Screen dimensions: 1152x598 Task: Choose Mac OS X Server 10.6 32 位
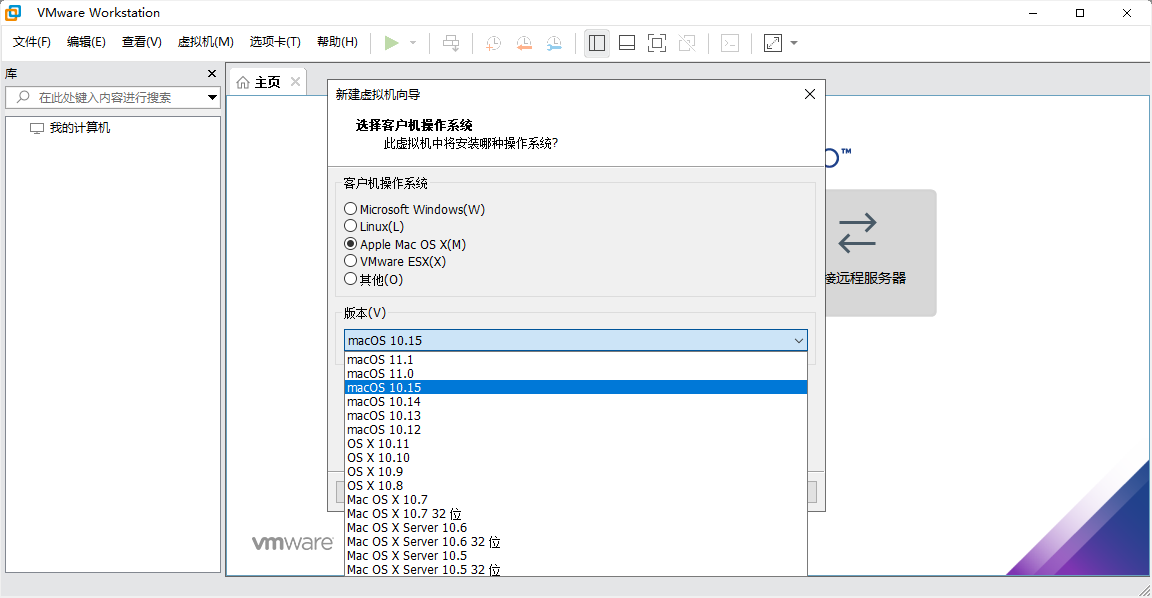point(576,541)
